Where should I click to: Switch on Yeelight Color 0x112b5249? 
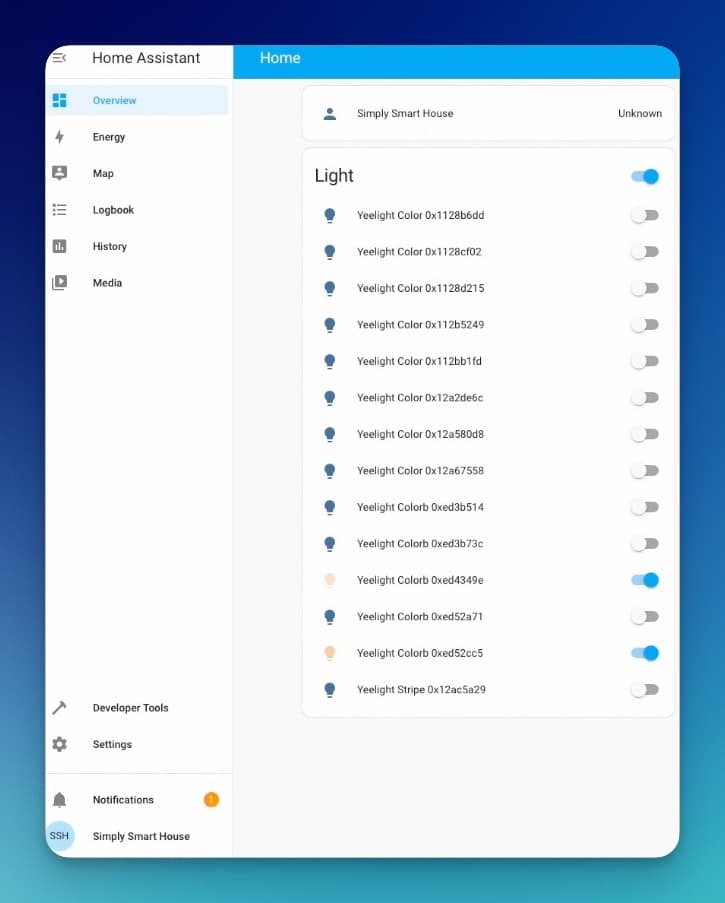[645, 325]
